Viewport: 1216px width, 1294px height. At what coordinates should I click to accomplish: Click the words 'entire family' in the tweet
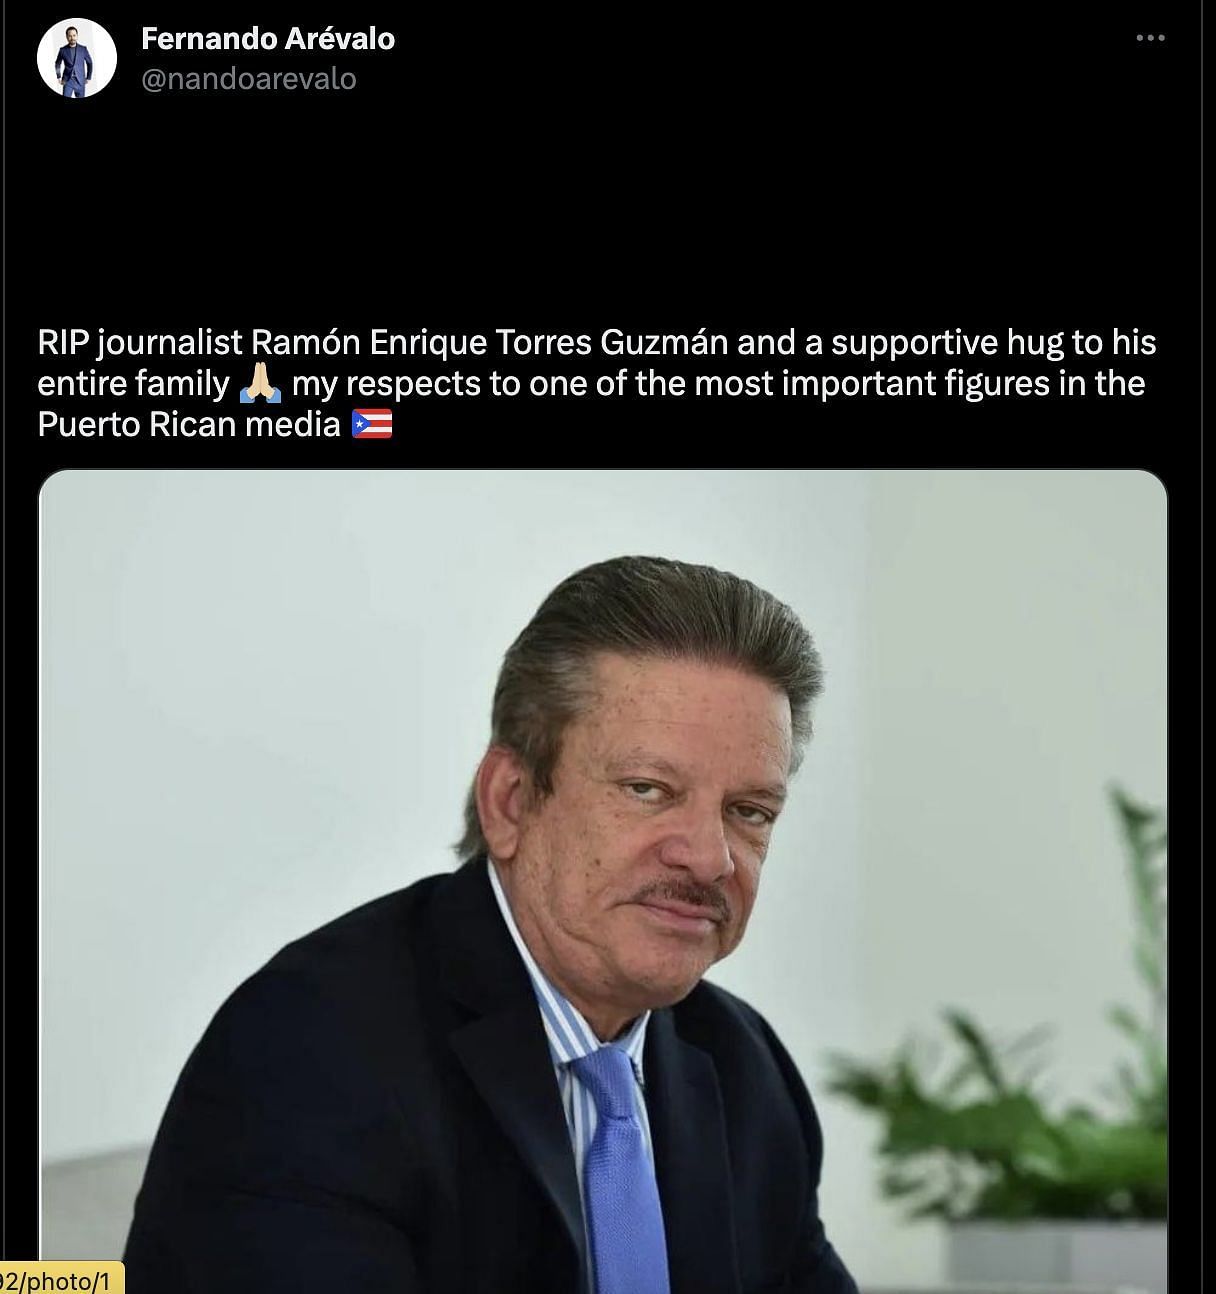tap(134, 384)
